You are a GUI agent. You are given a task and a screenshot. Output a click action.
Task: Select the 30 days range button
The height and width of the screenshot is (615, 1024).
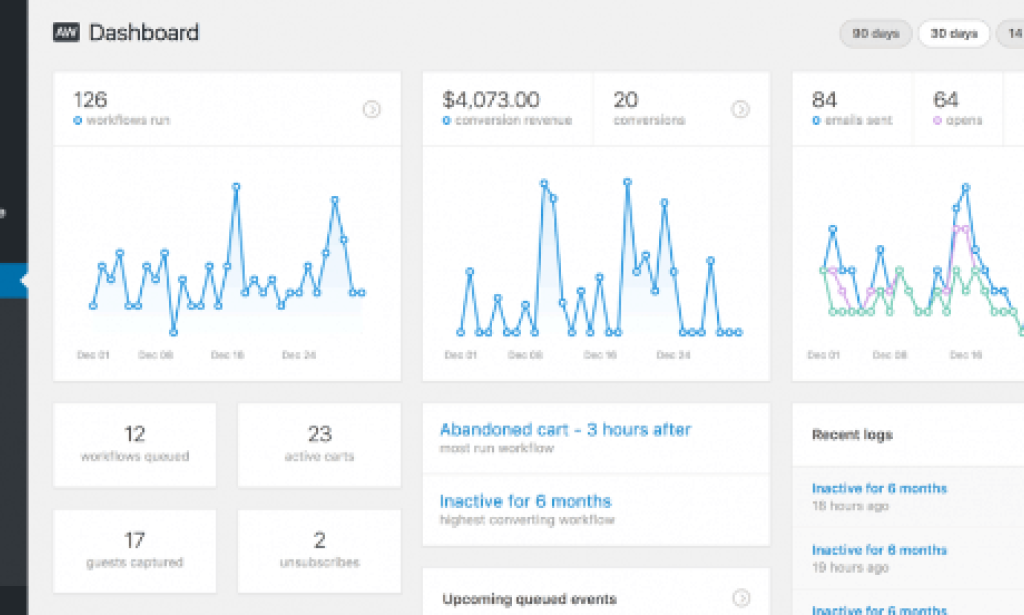[x=954, y=33]
